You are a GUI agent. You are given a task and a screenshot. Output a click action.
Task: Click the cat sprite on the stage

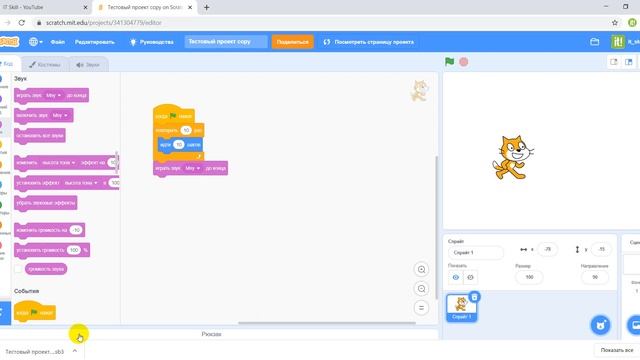click(512, 158)
